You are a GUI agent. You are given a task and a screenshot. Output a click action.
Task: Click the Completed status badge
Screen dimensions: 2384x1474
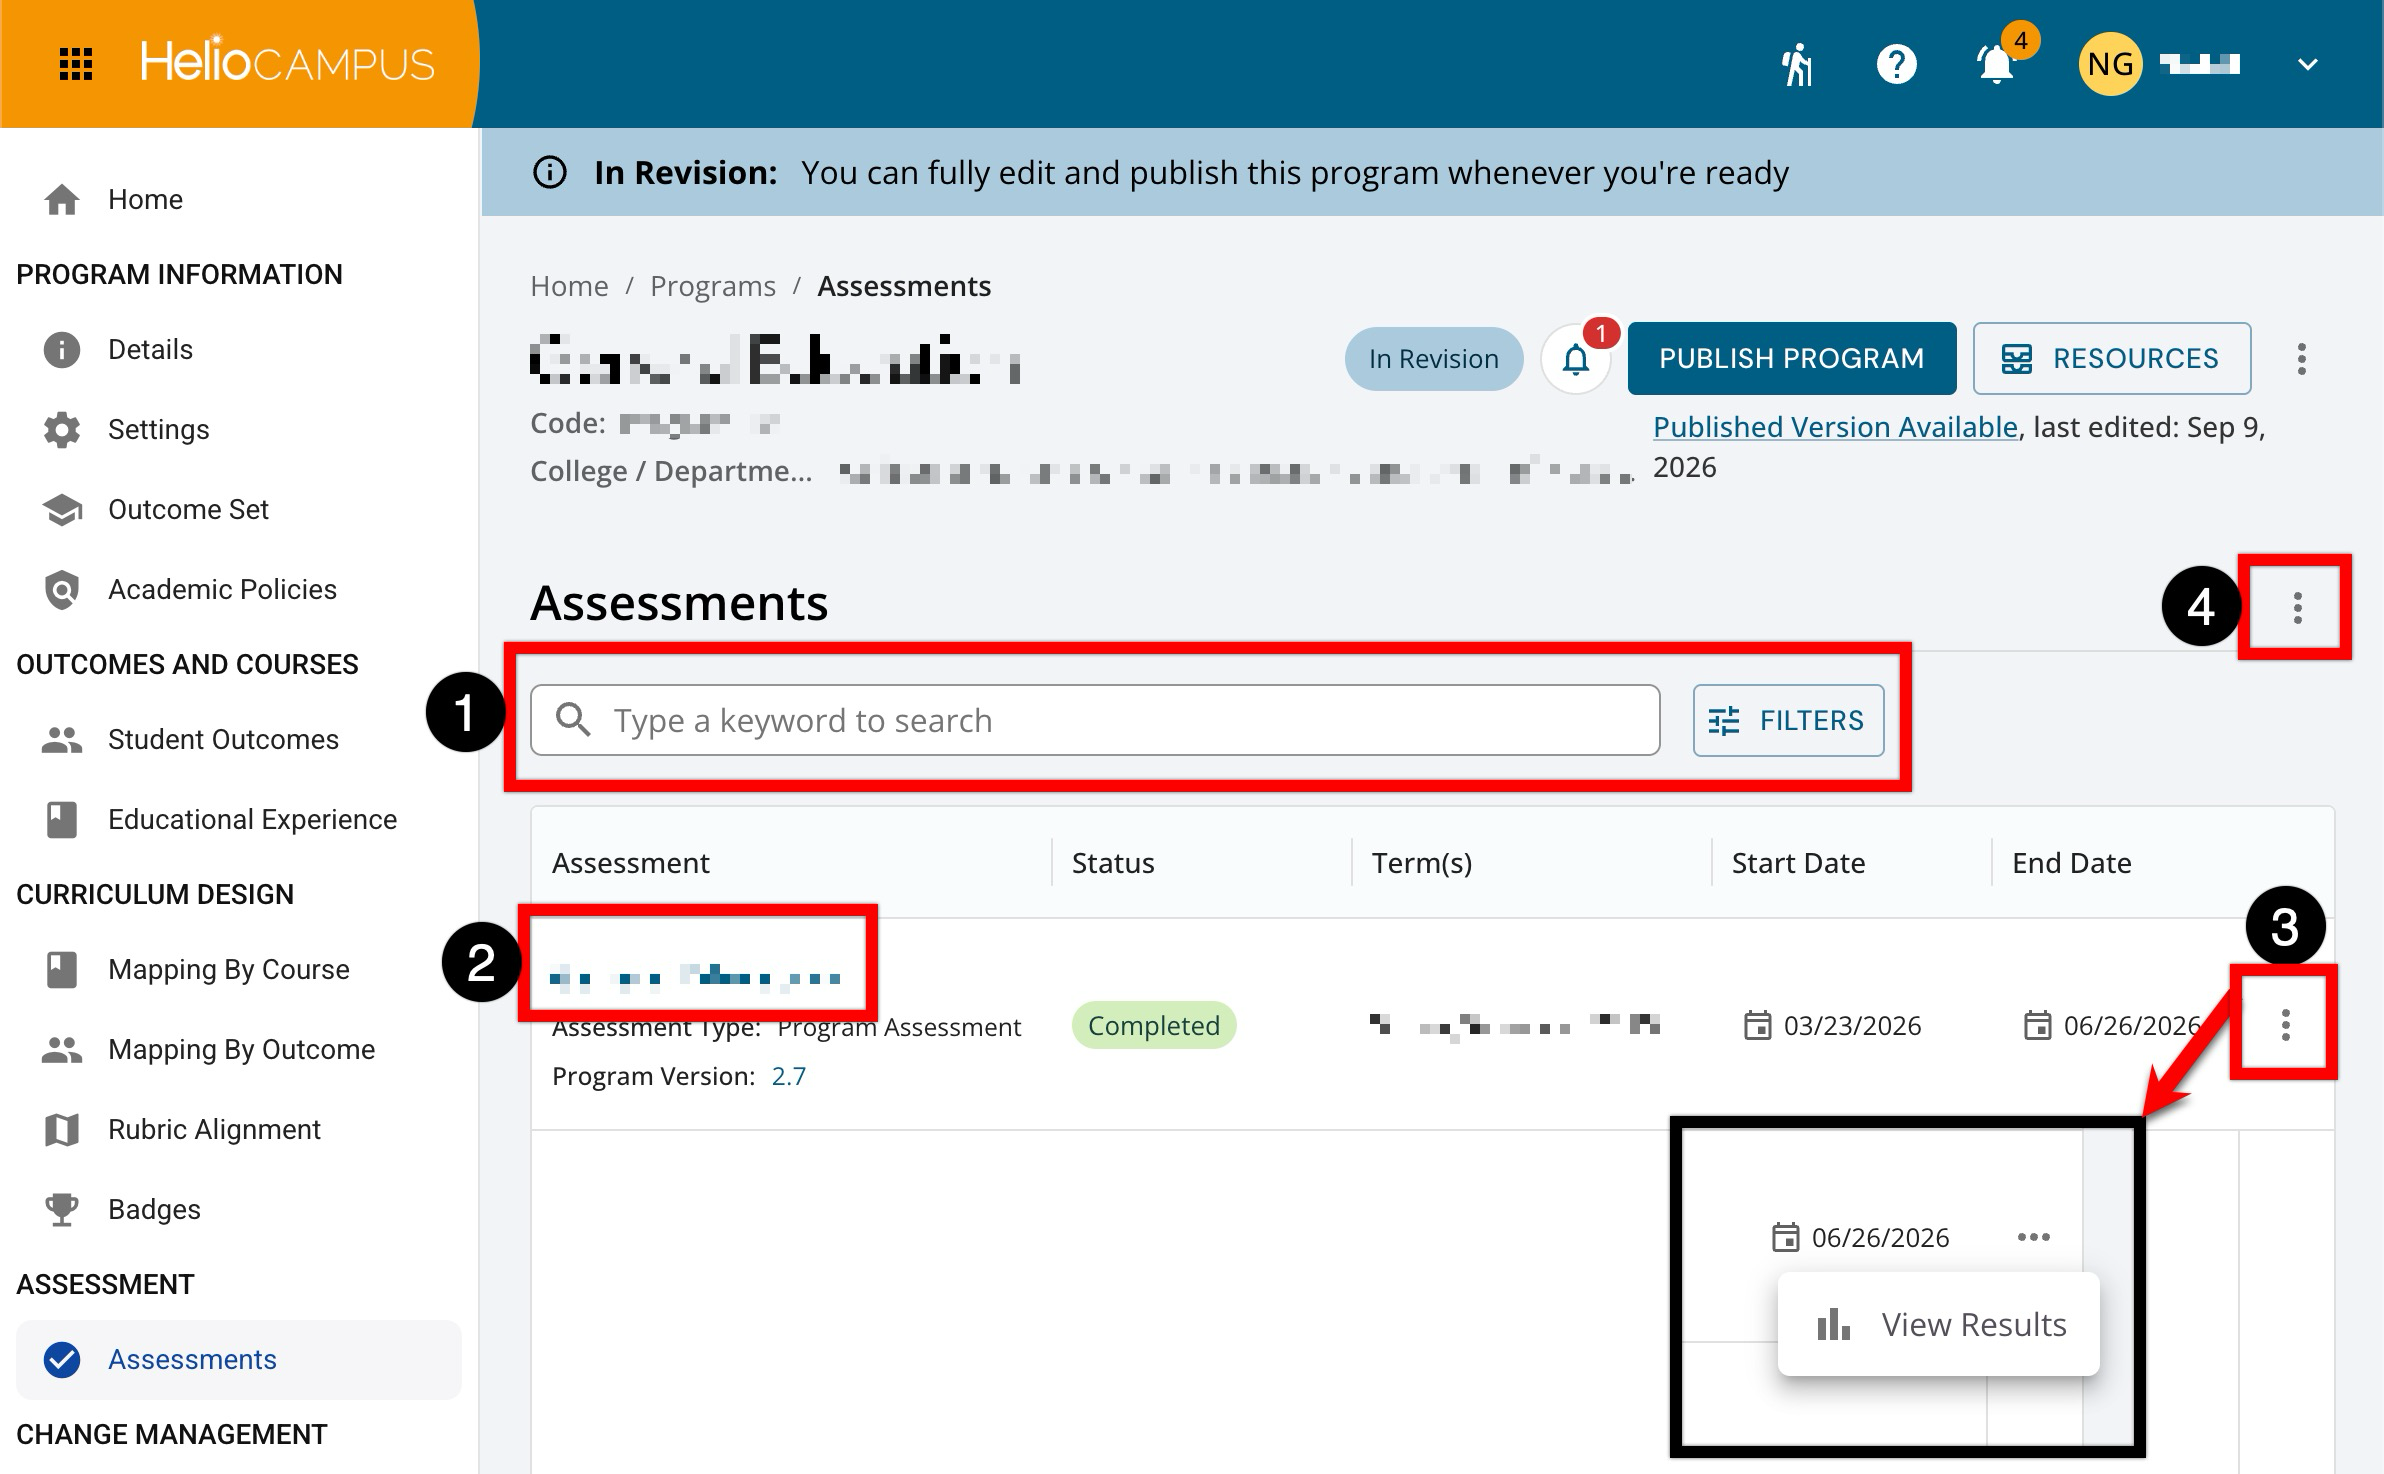(x=1154, y=1025)
